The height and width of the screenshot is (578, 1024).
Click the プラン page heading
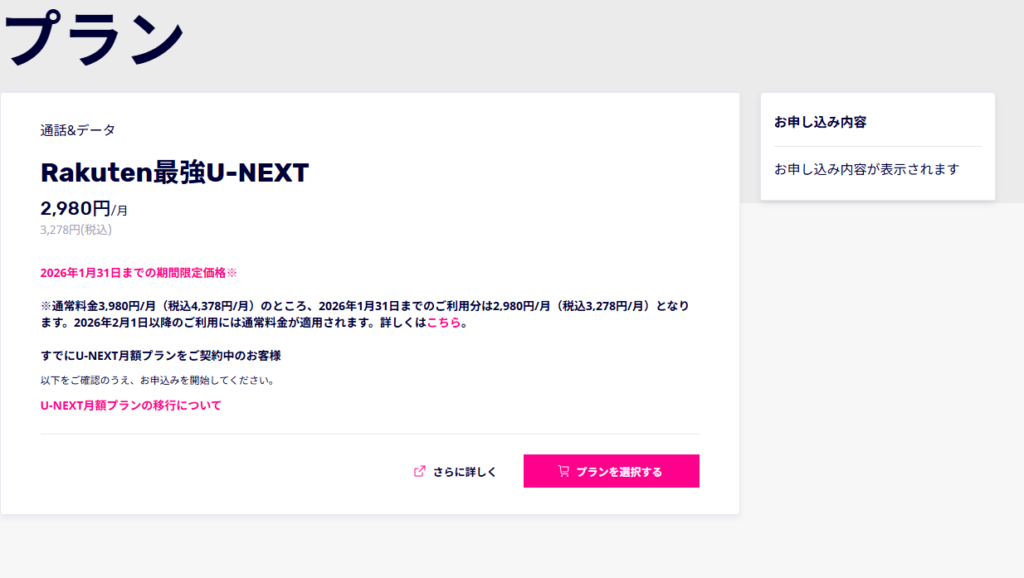pos(95,38)
